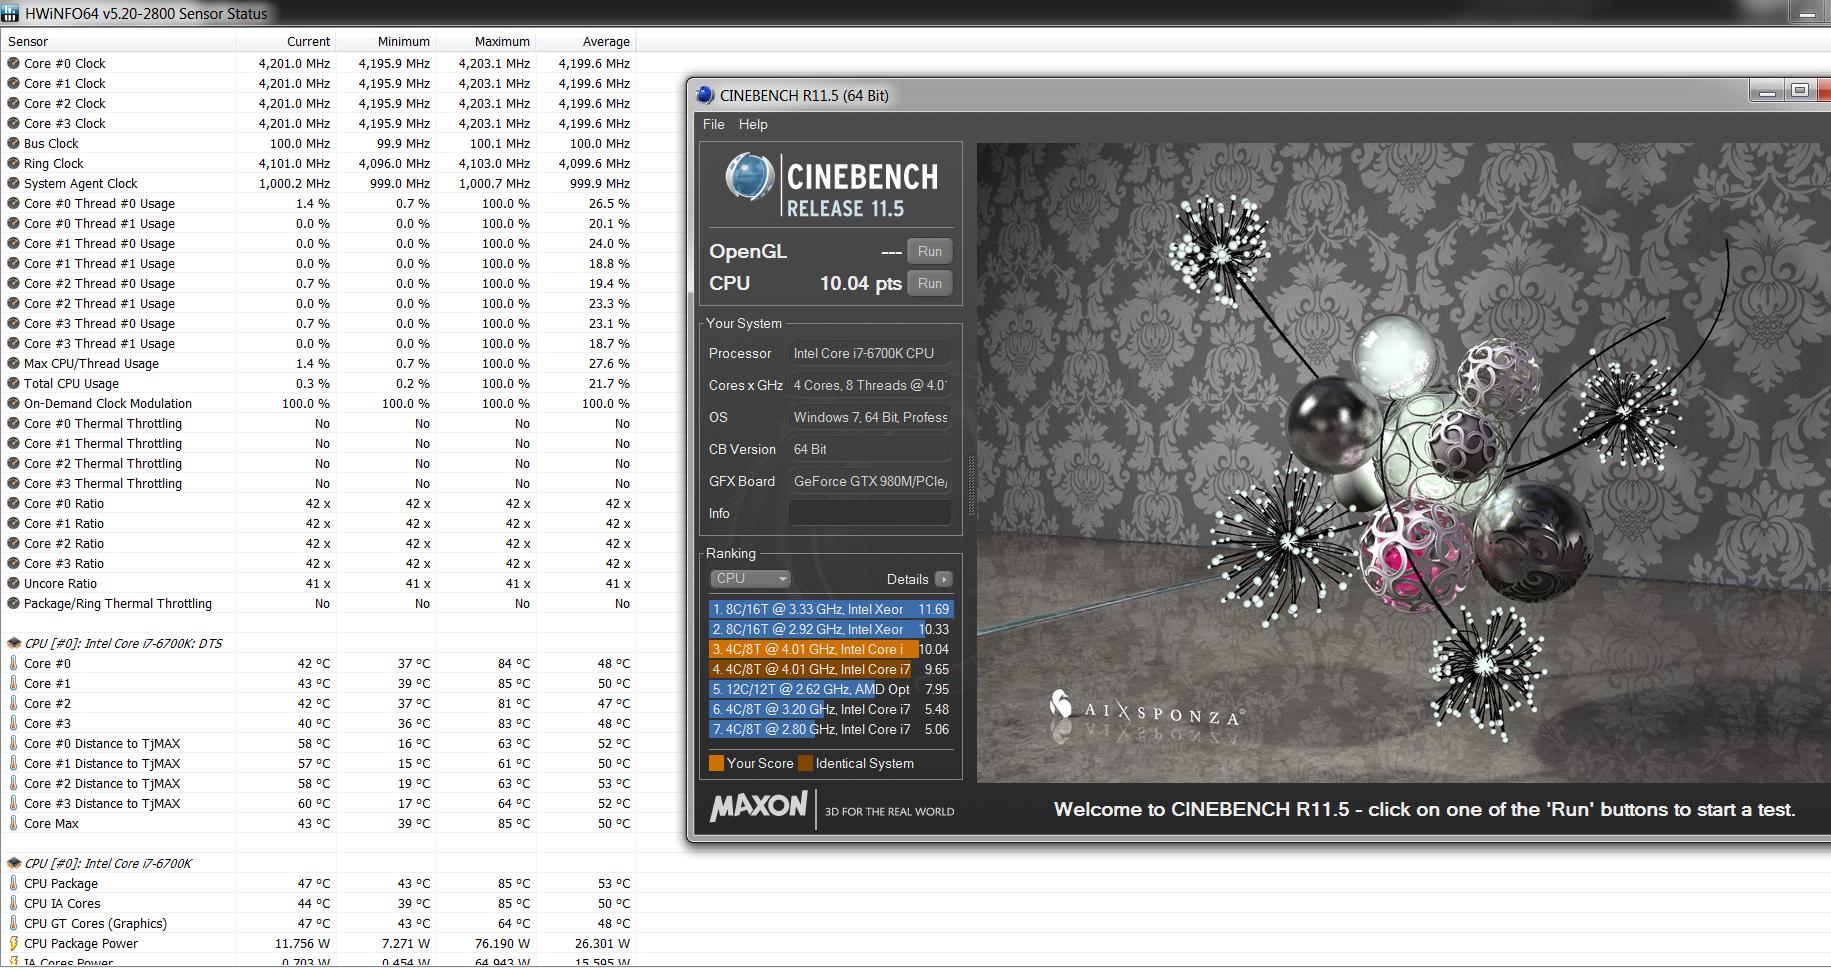Open the File menu in CINEBENCH
The width and height of the screenshot is (1831, 968).
[x=713, y=124]
